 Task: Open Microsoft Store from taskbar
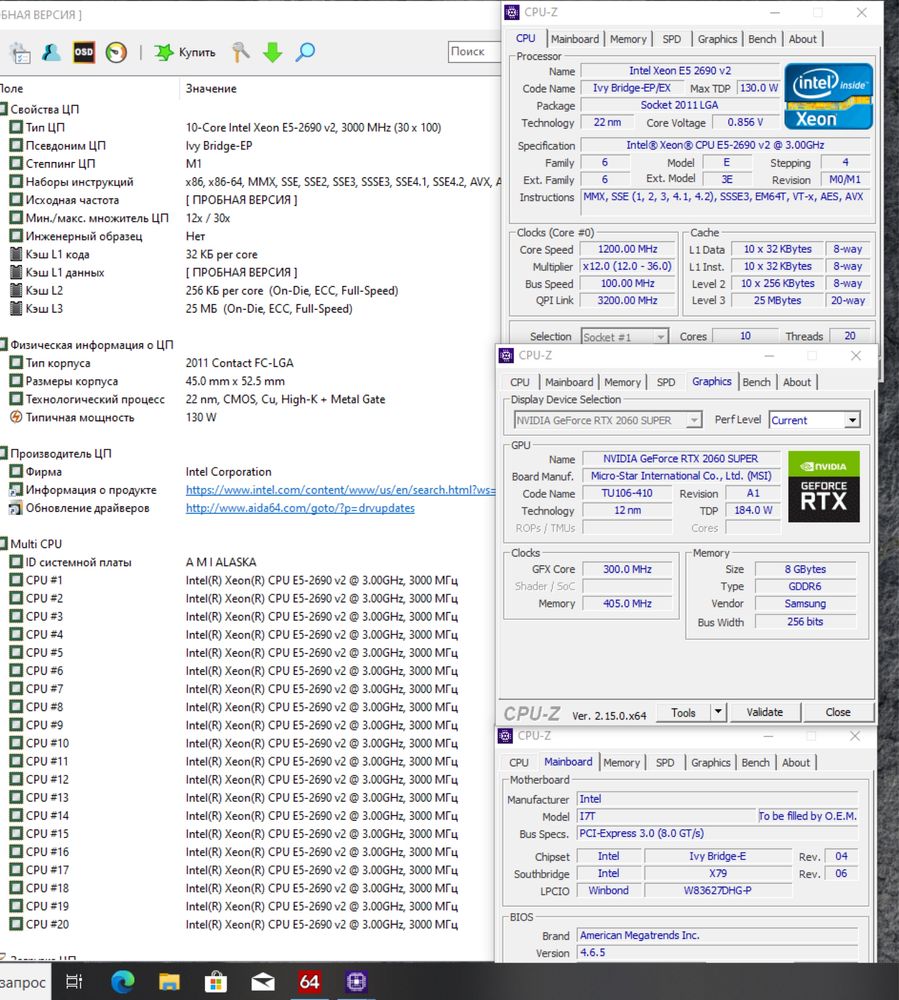point(216,982)
